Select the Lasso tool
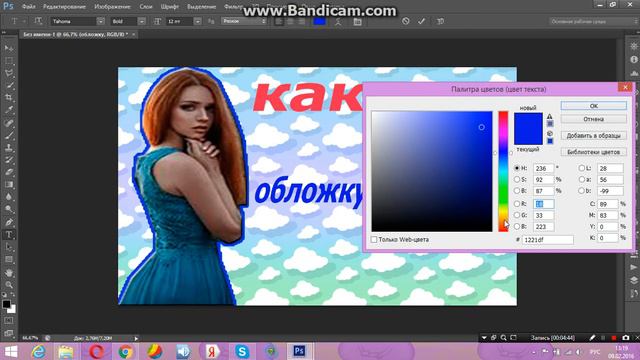Viewport: 640px width, 360px height. coord(9,73)
